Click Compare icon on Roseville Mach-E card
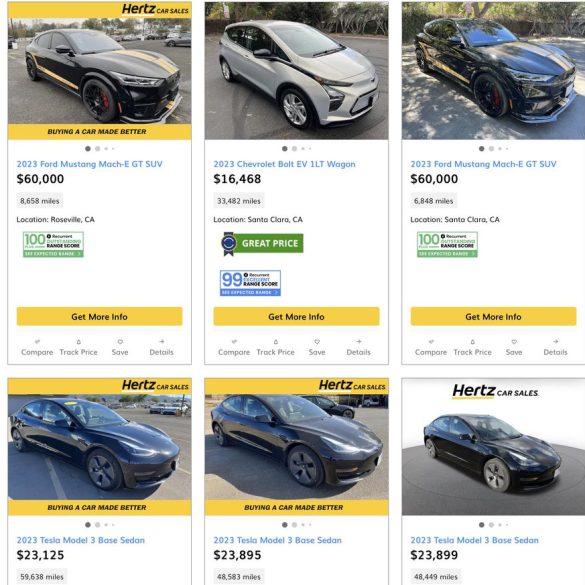This screenshot has height=585, width=585. click(37, 347)
